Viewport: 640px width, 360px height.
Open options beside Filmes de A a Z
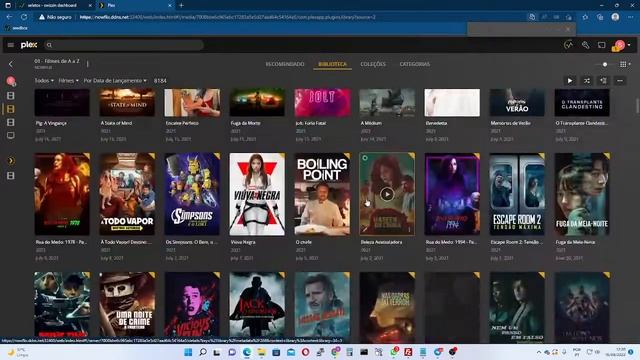click(x=87, y=64)
